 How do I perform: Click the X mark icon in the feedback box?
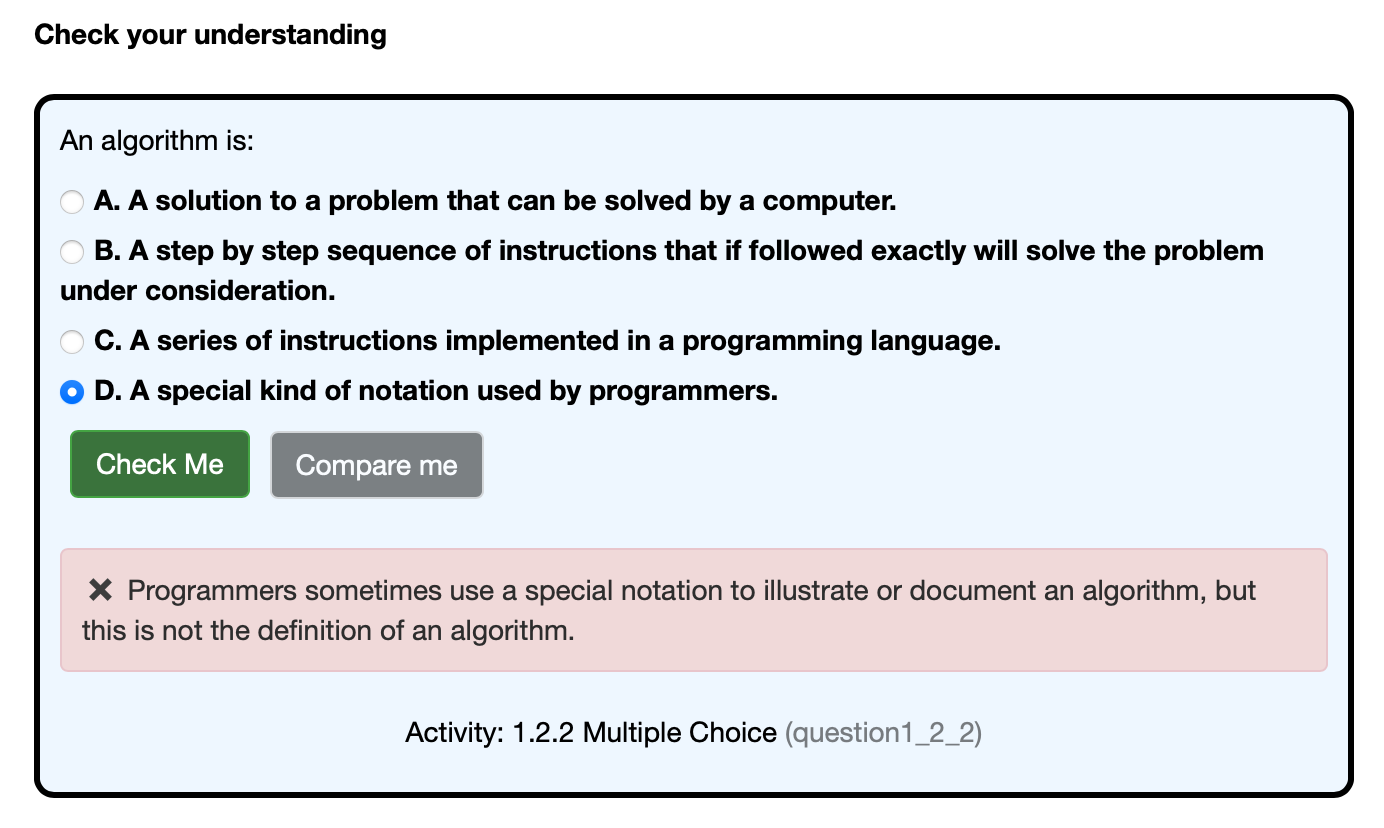click(x=100, y=591)
